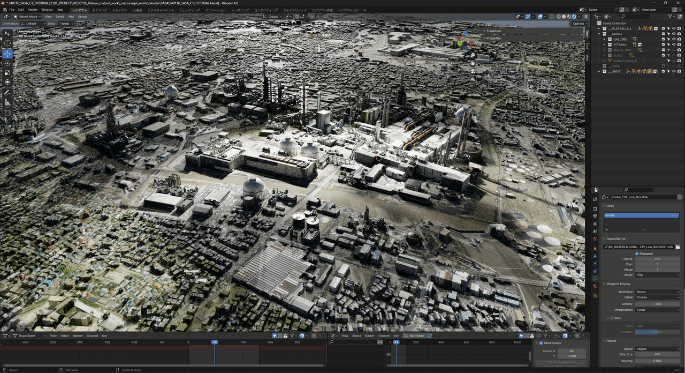This screenshot has width=685, height=373.
Task: Click the folder icon to browse the file path
Action: click(x=678, y=247)
